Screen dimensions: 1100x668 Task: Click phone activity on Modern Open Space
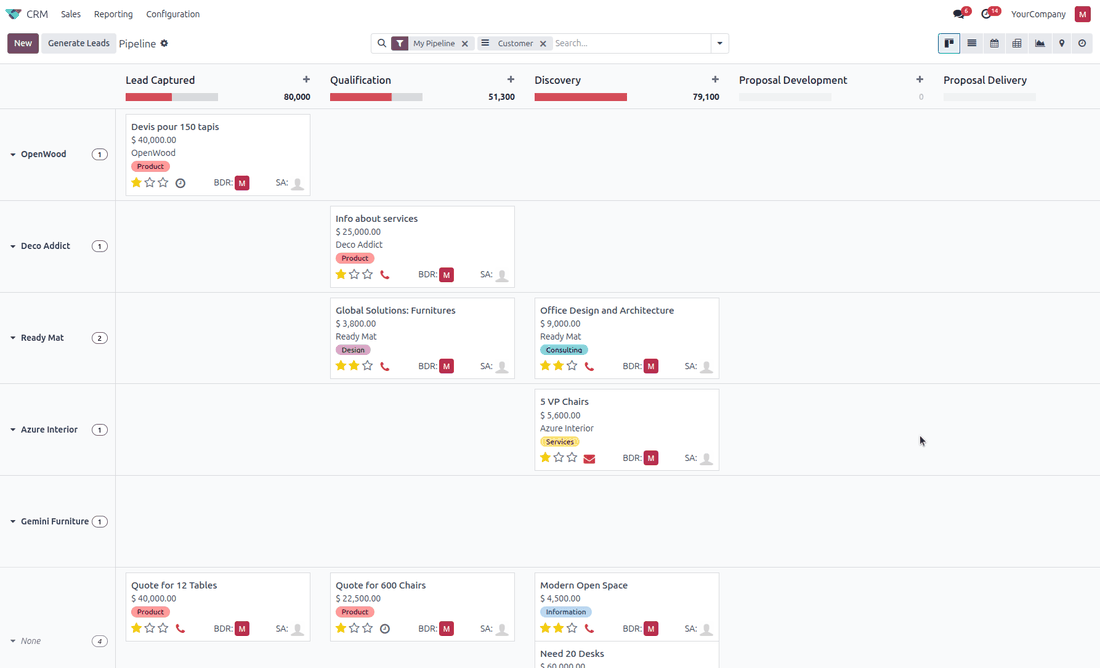[589, 629]
